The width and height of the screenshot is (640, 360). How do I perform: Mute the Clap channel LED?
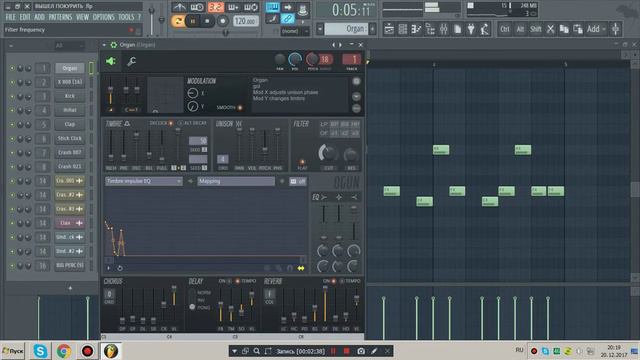coord(12,124)
